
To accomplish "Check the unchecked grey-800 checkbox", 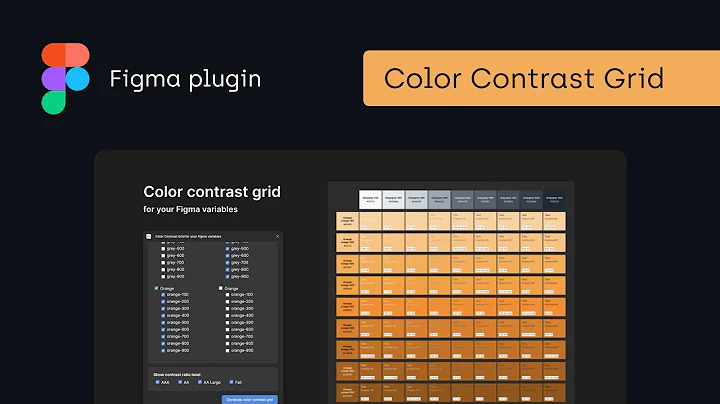I will (163, 269).
